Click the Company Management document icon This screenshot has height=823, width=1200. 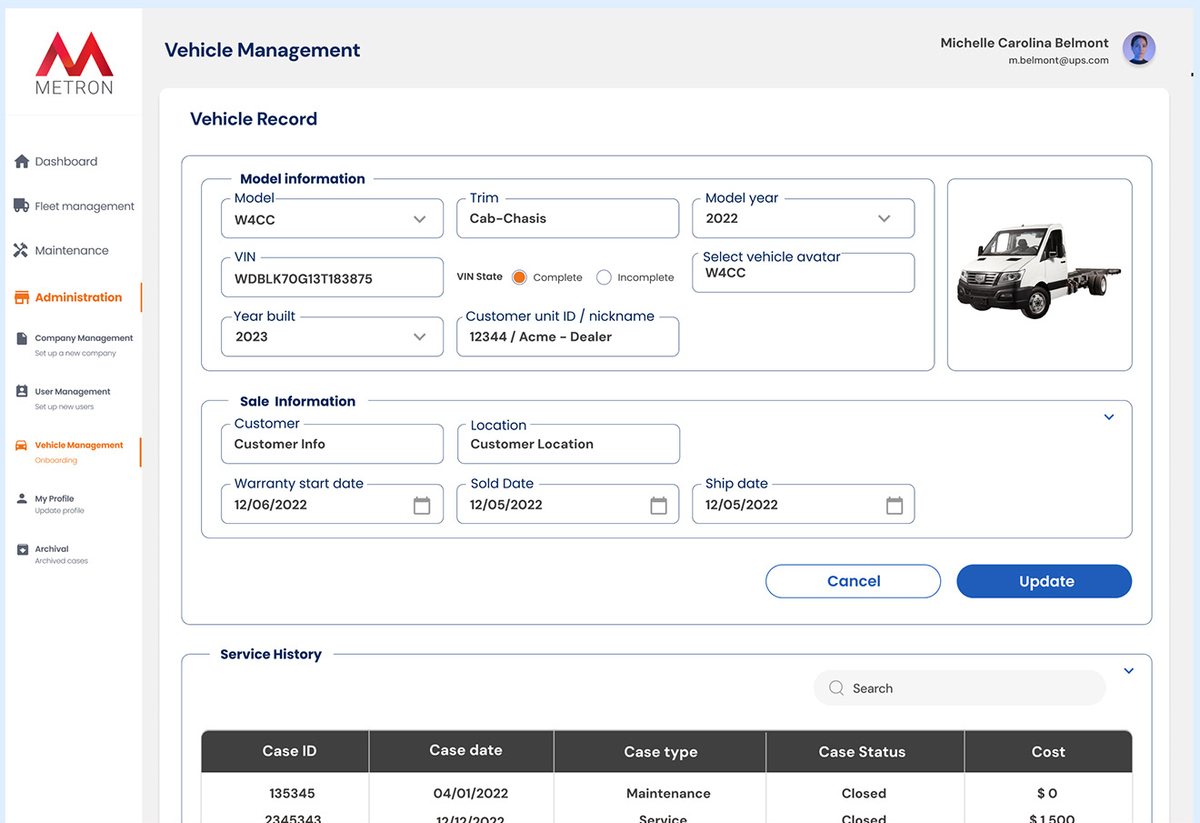(22, 339)
